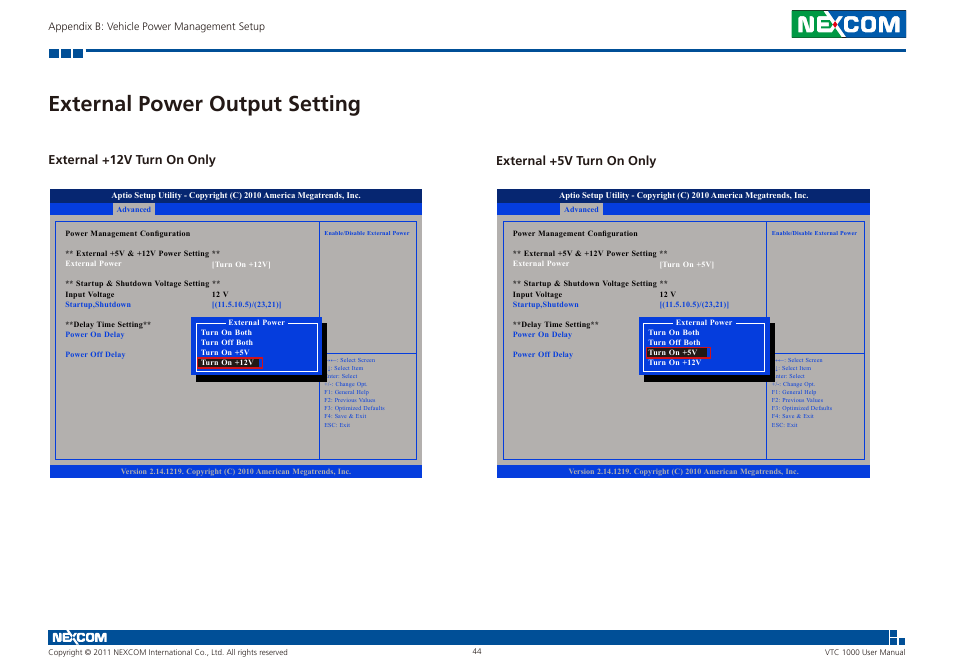The image size is (954, 672).
Task: Select the Startup,Shutdown item in the right screen
Action: pyautogui.click(x=545, y=305)
